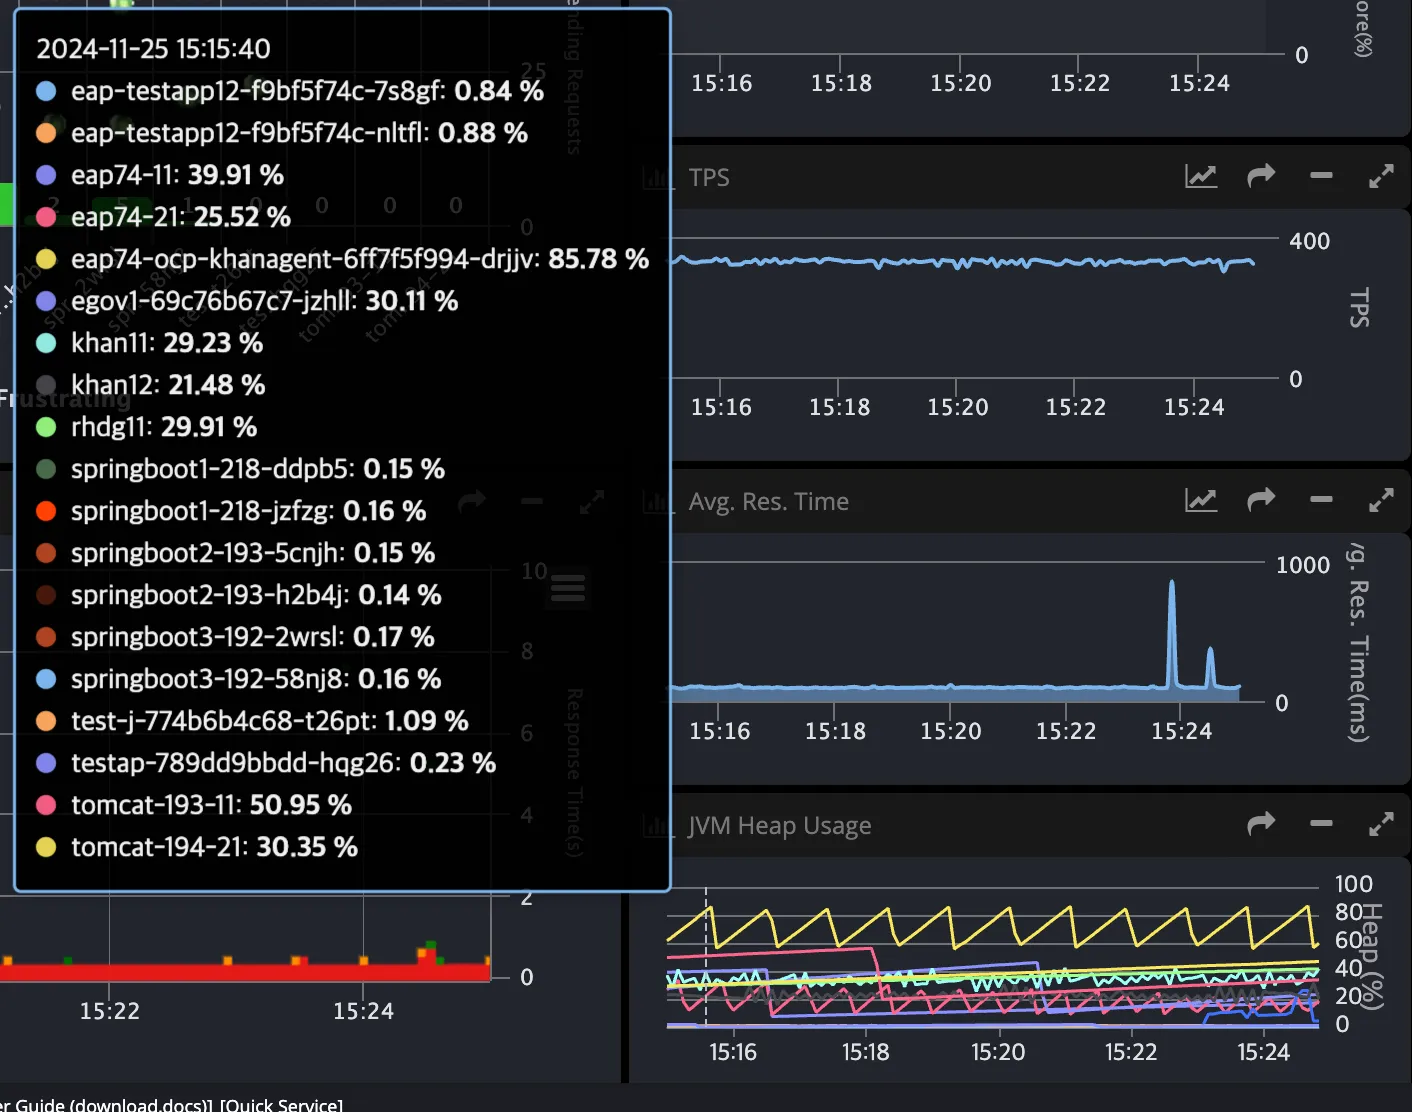Collapse the Avg. Res. Time panel
1412x1112 pixels.
click(1321, 501)
